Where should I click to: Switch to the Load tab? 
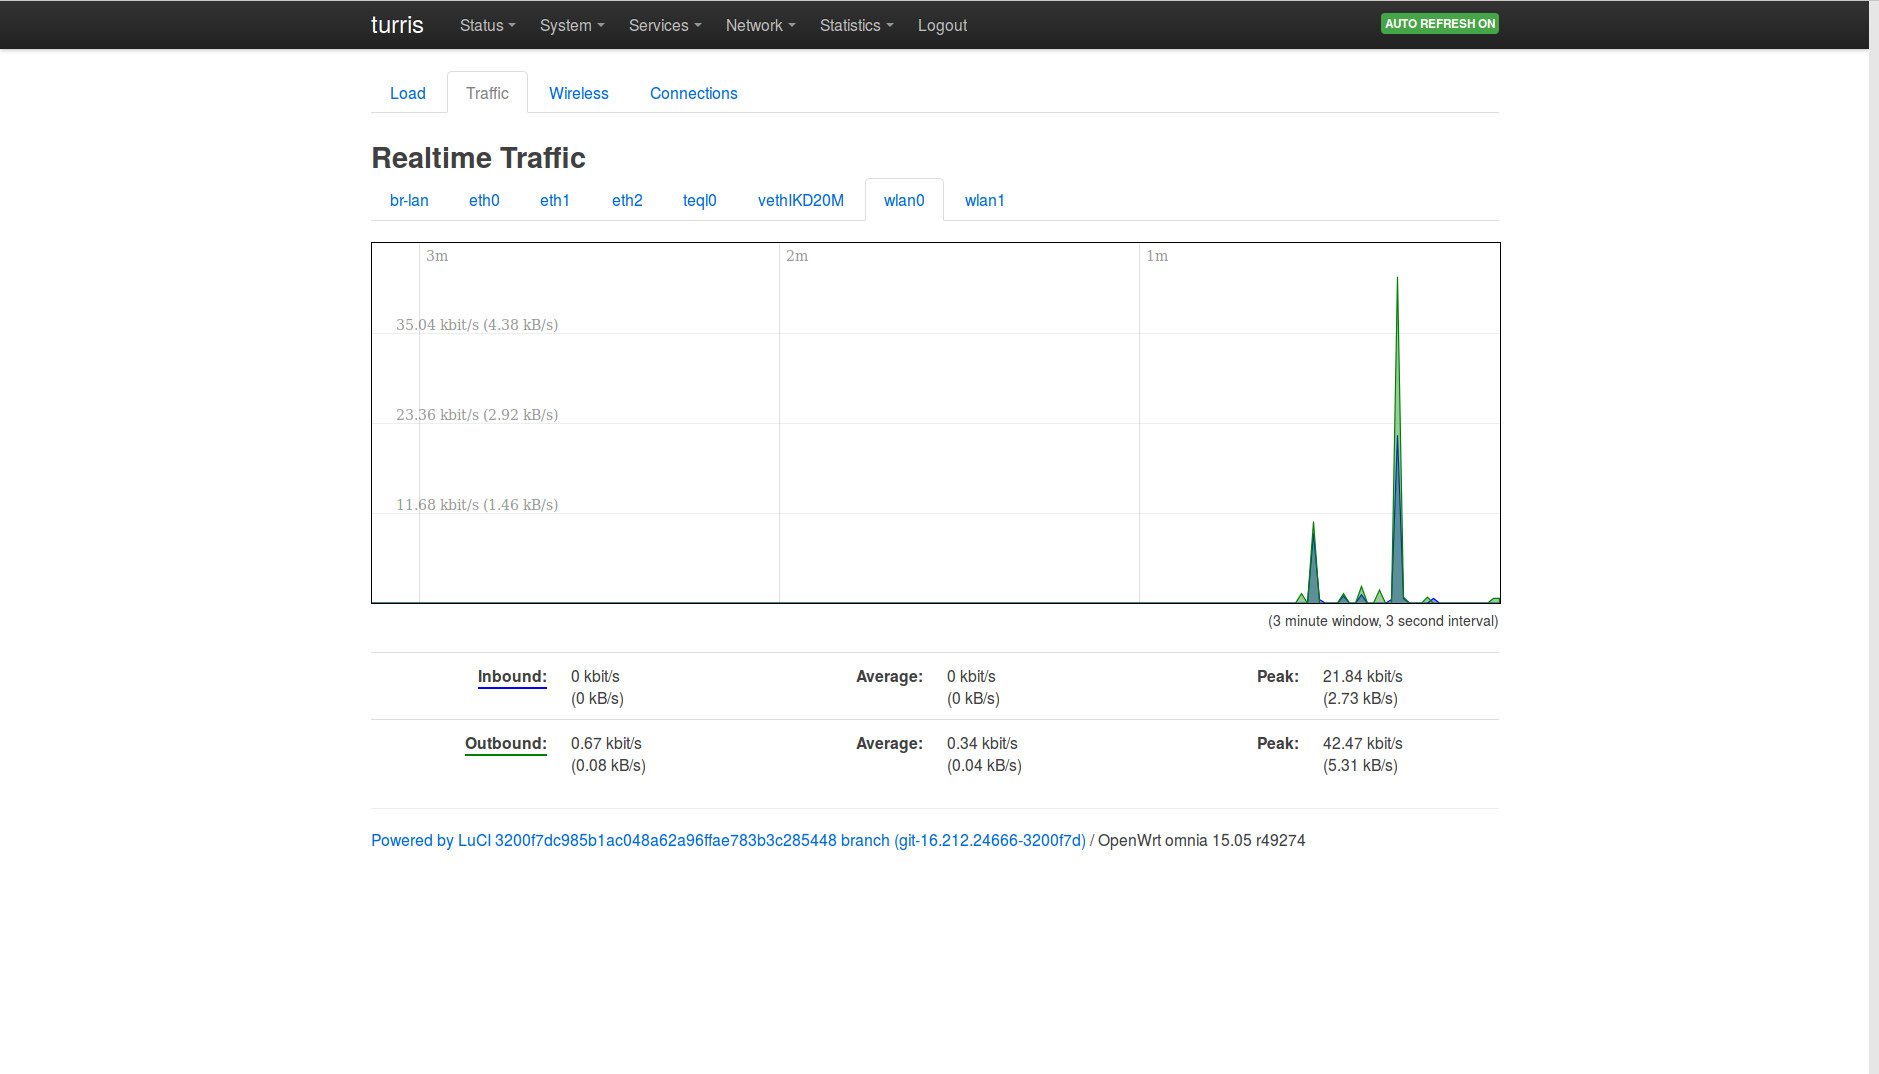pos(408,93)
